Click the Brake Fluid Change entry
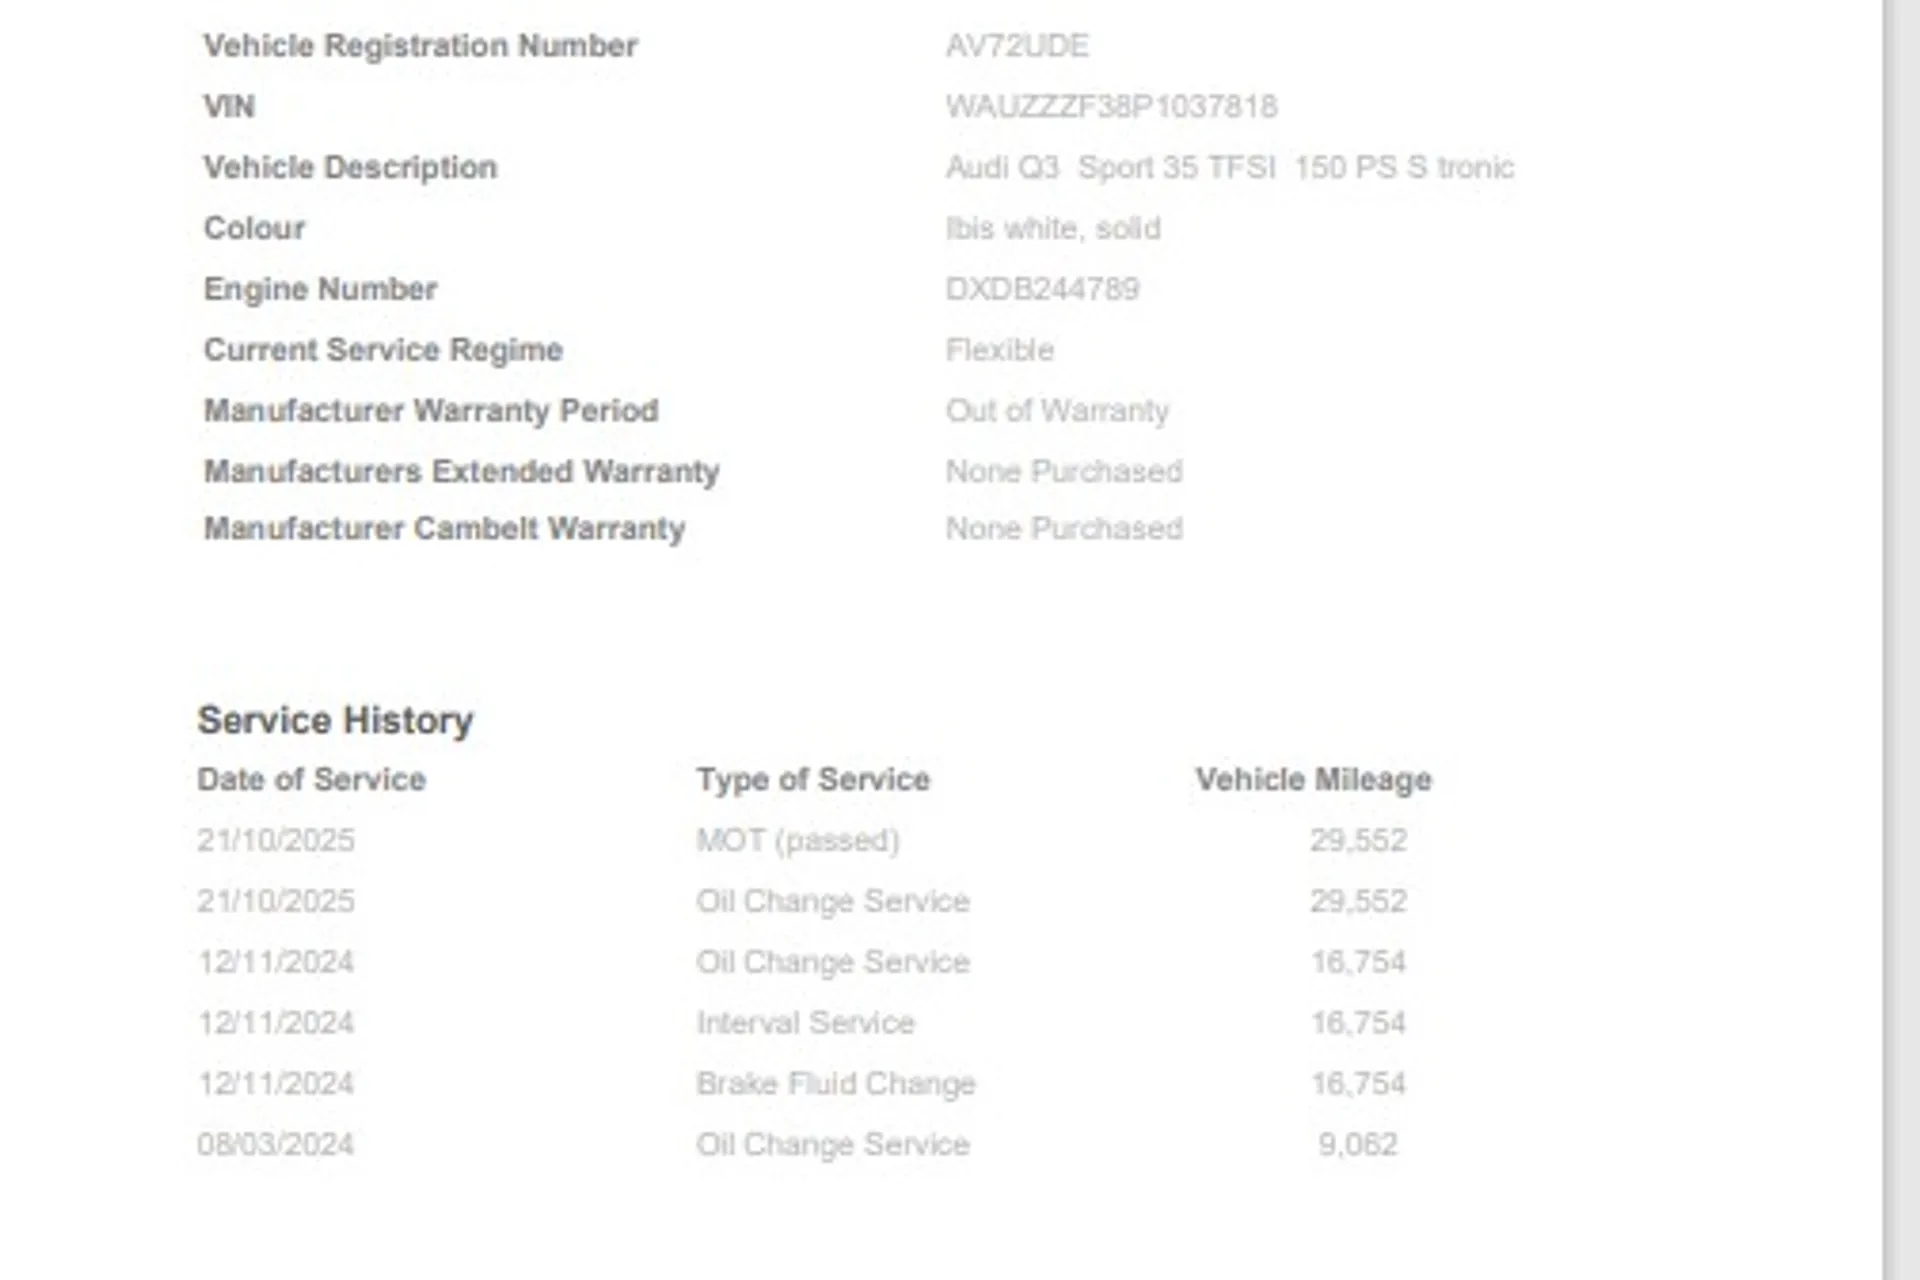 [x=835, y=1084]
